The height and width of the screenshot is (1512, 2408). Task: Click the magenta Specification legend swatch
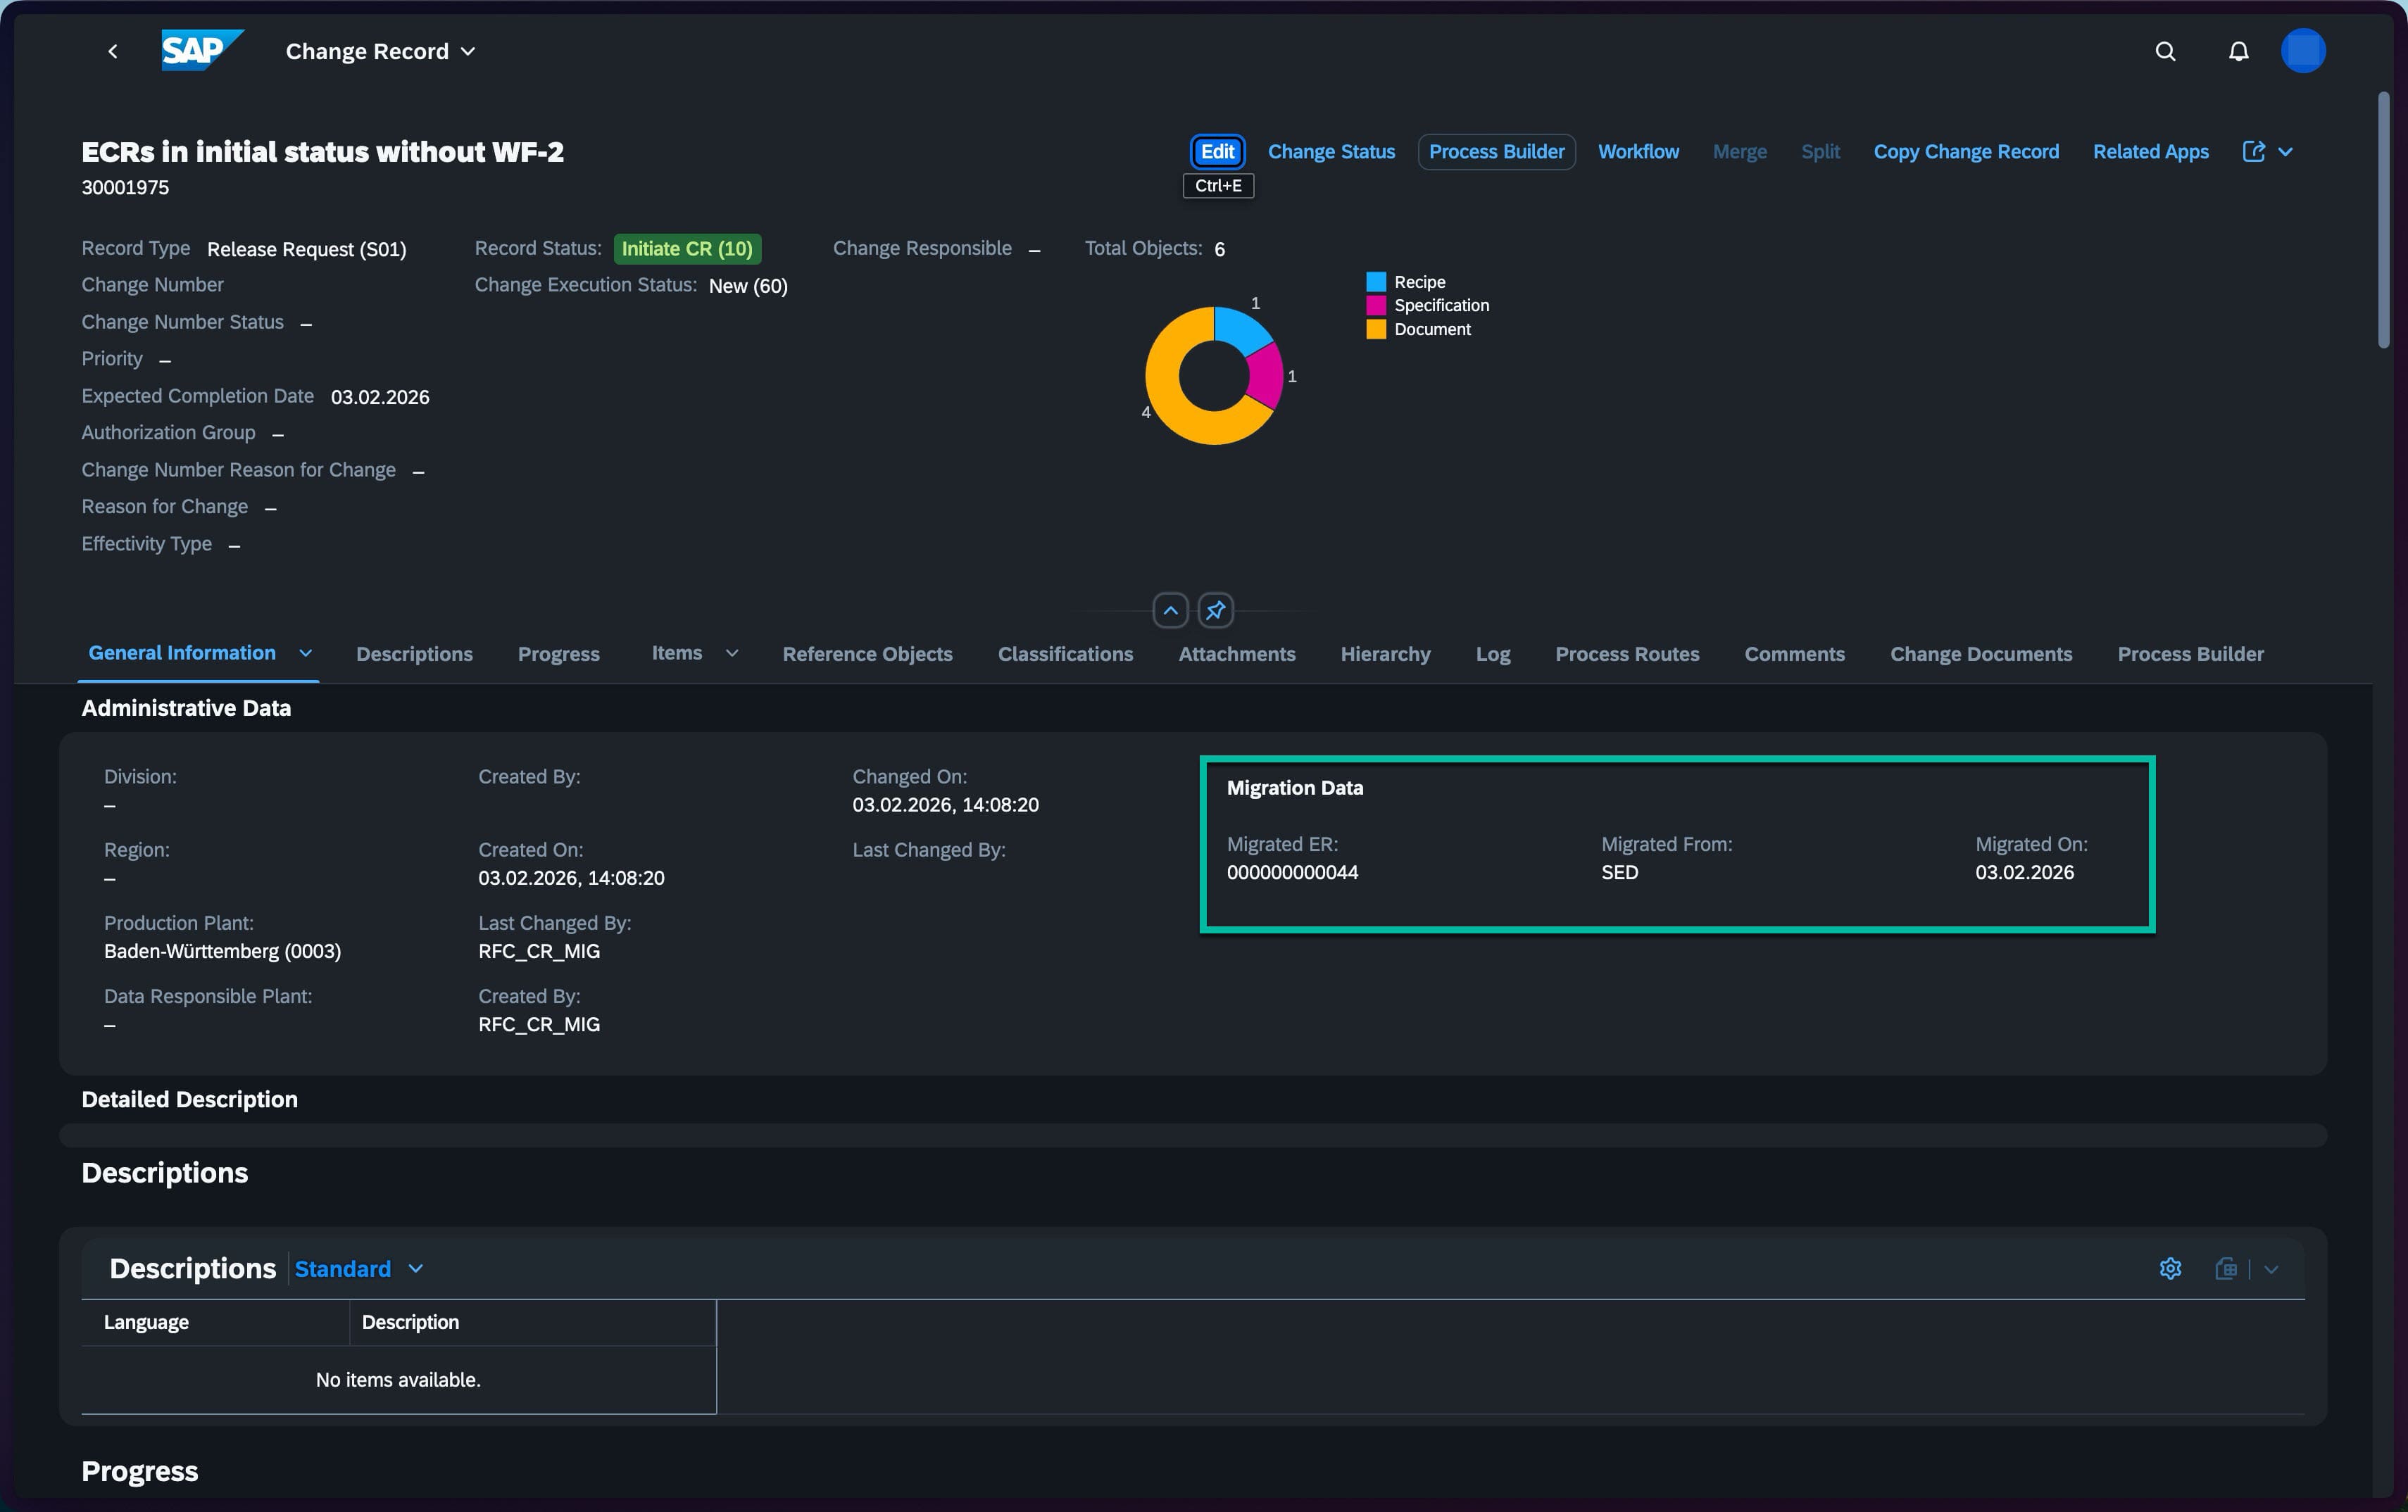point(1376,305)
